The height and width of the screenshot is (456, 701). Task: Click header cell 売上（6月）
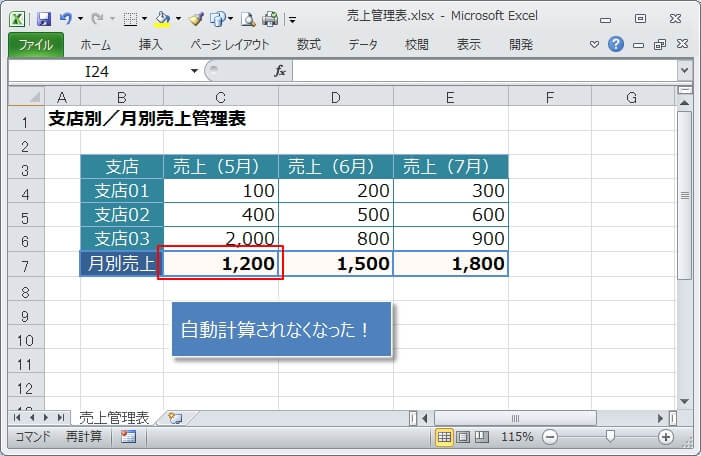tap(336, 167)
